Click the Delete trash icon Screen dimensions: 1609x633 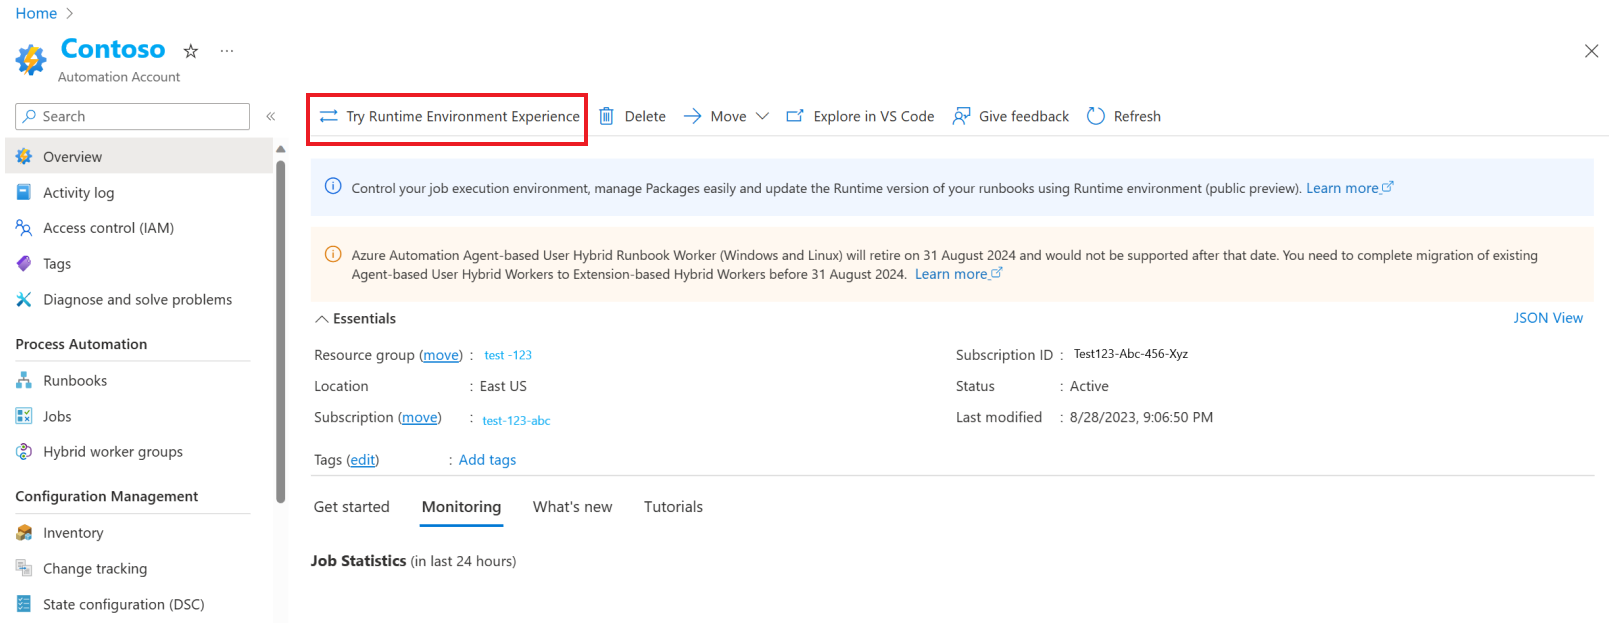pos(606,116)
